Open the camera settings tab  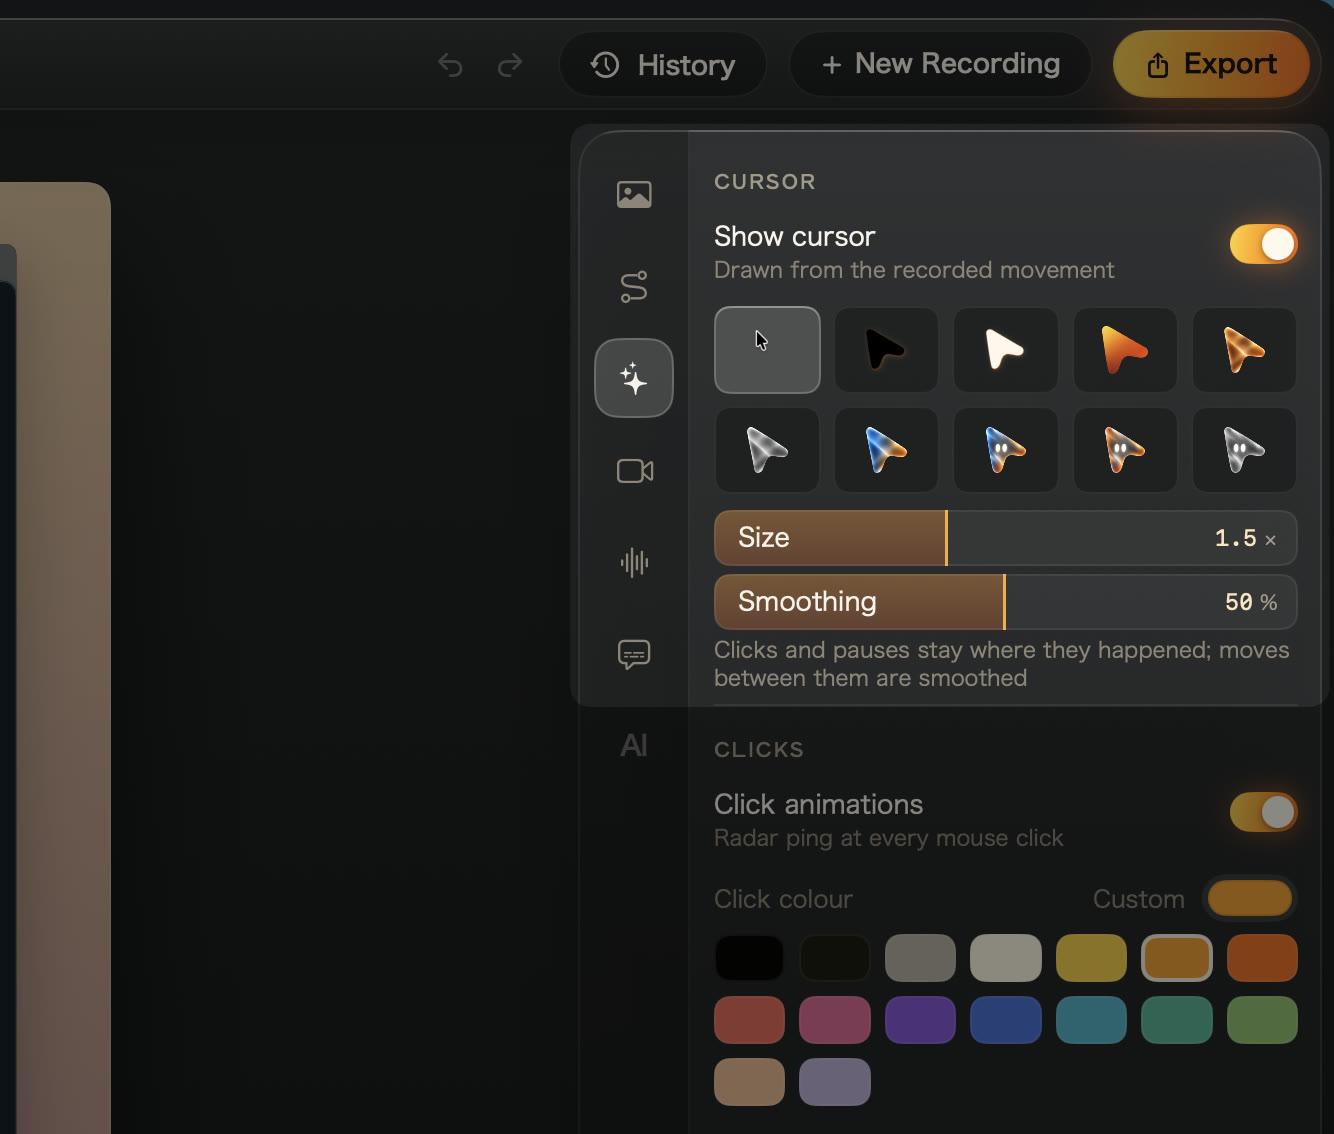click(x=635, y=471)
